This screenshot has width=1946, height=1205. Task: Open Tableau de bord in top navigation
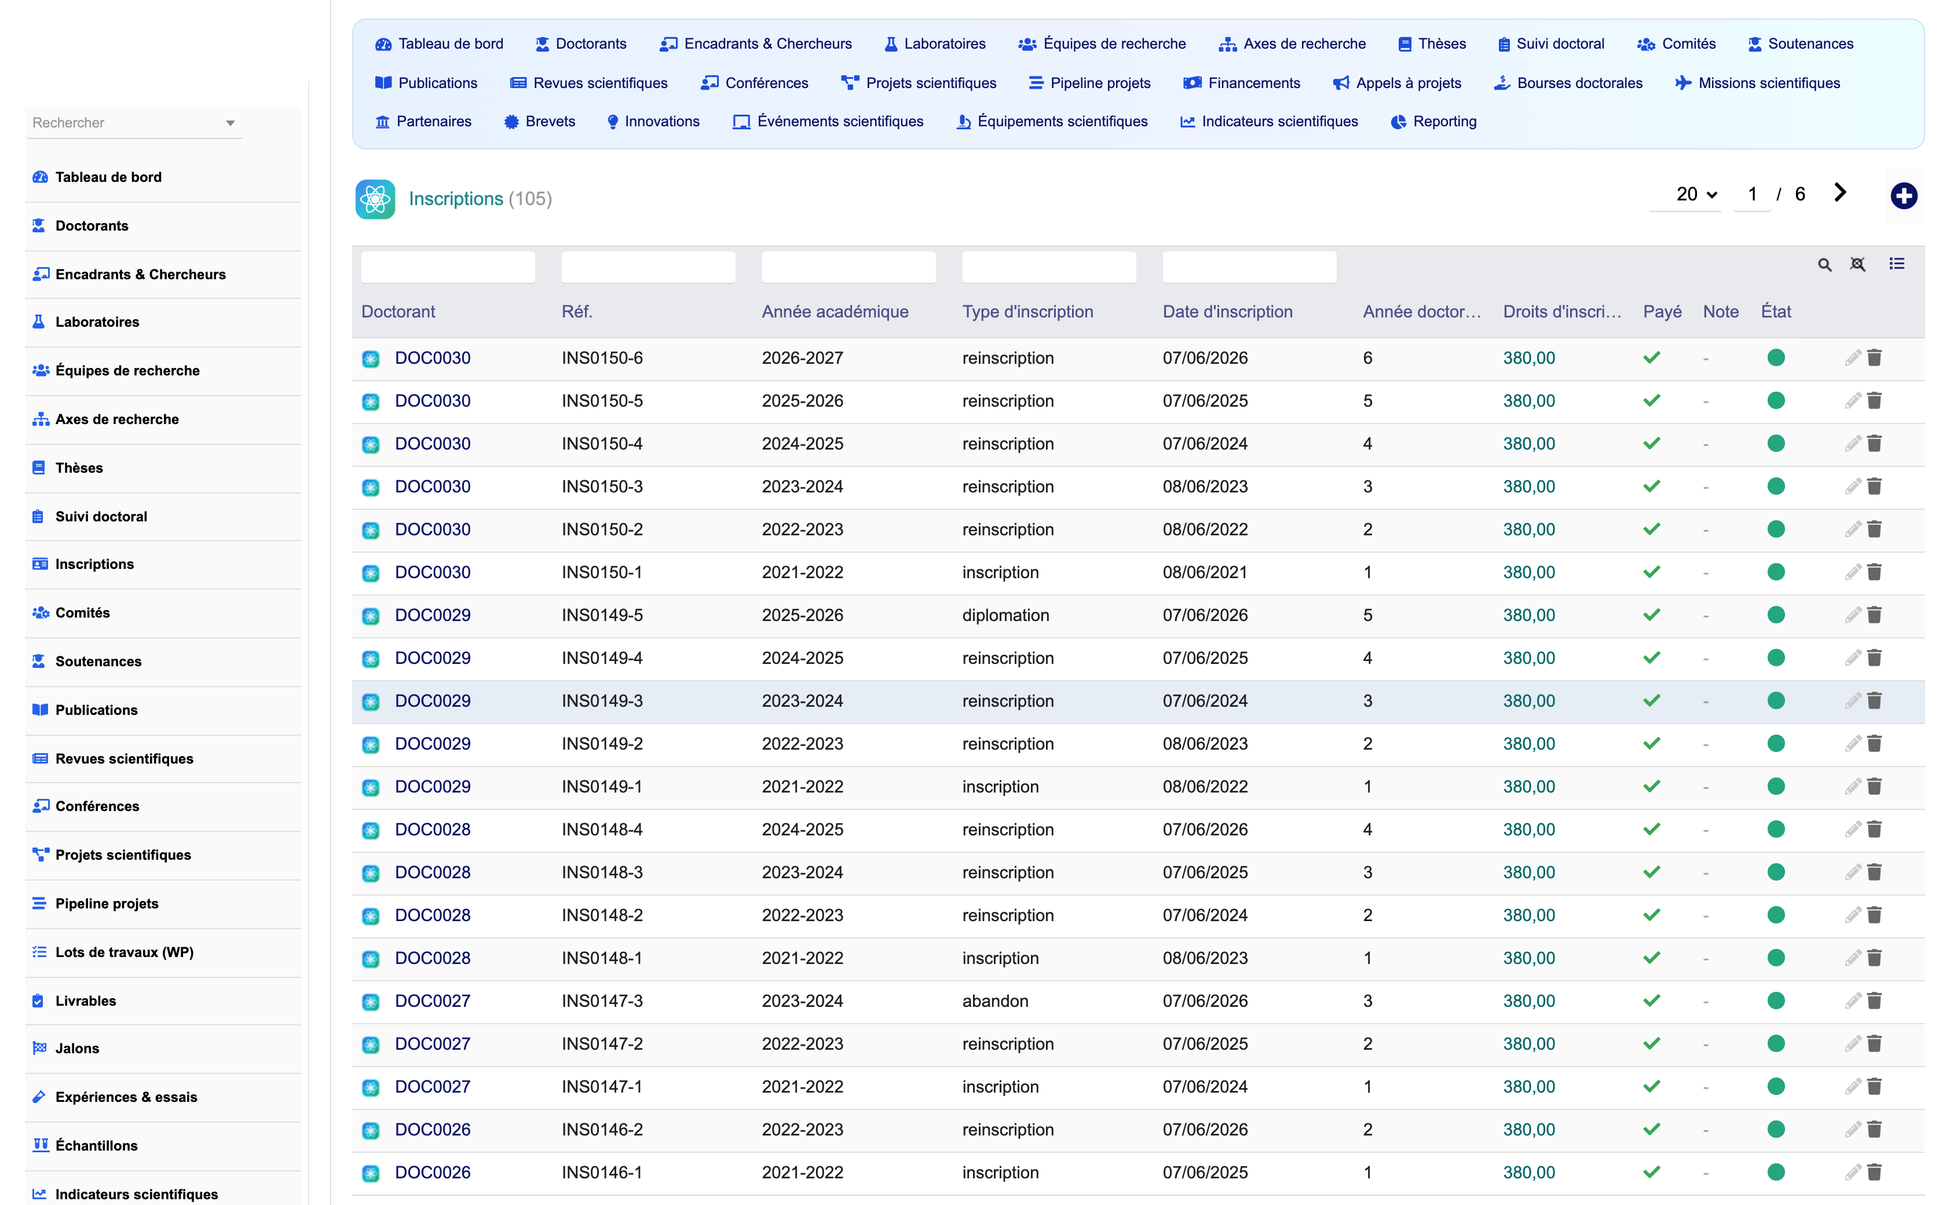(x=439, y=44)
